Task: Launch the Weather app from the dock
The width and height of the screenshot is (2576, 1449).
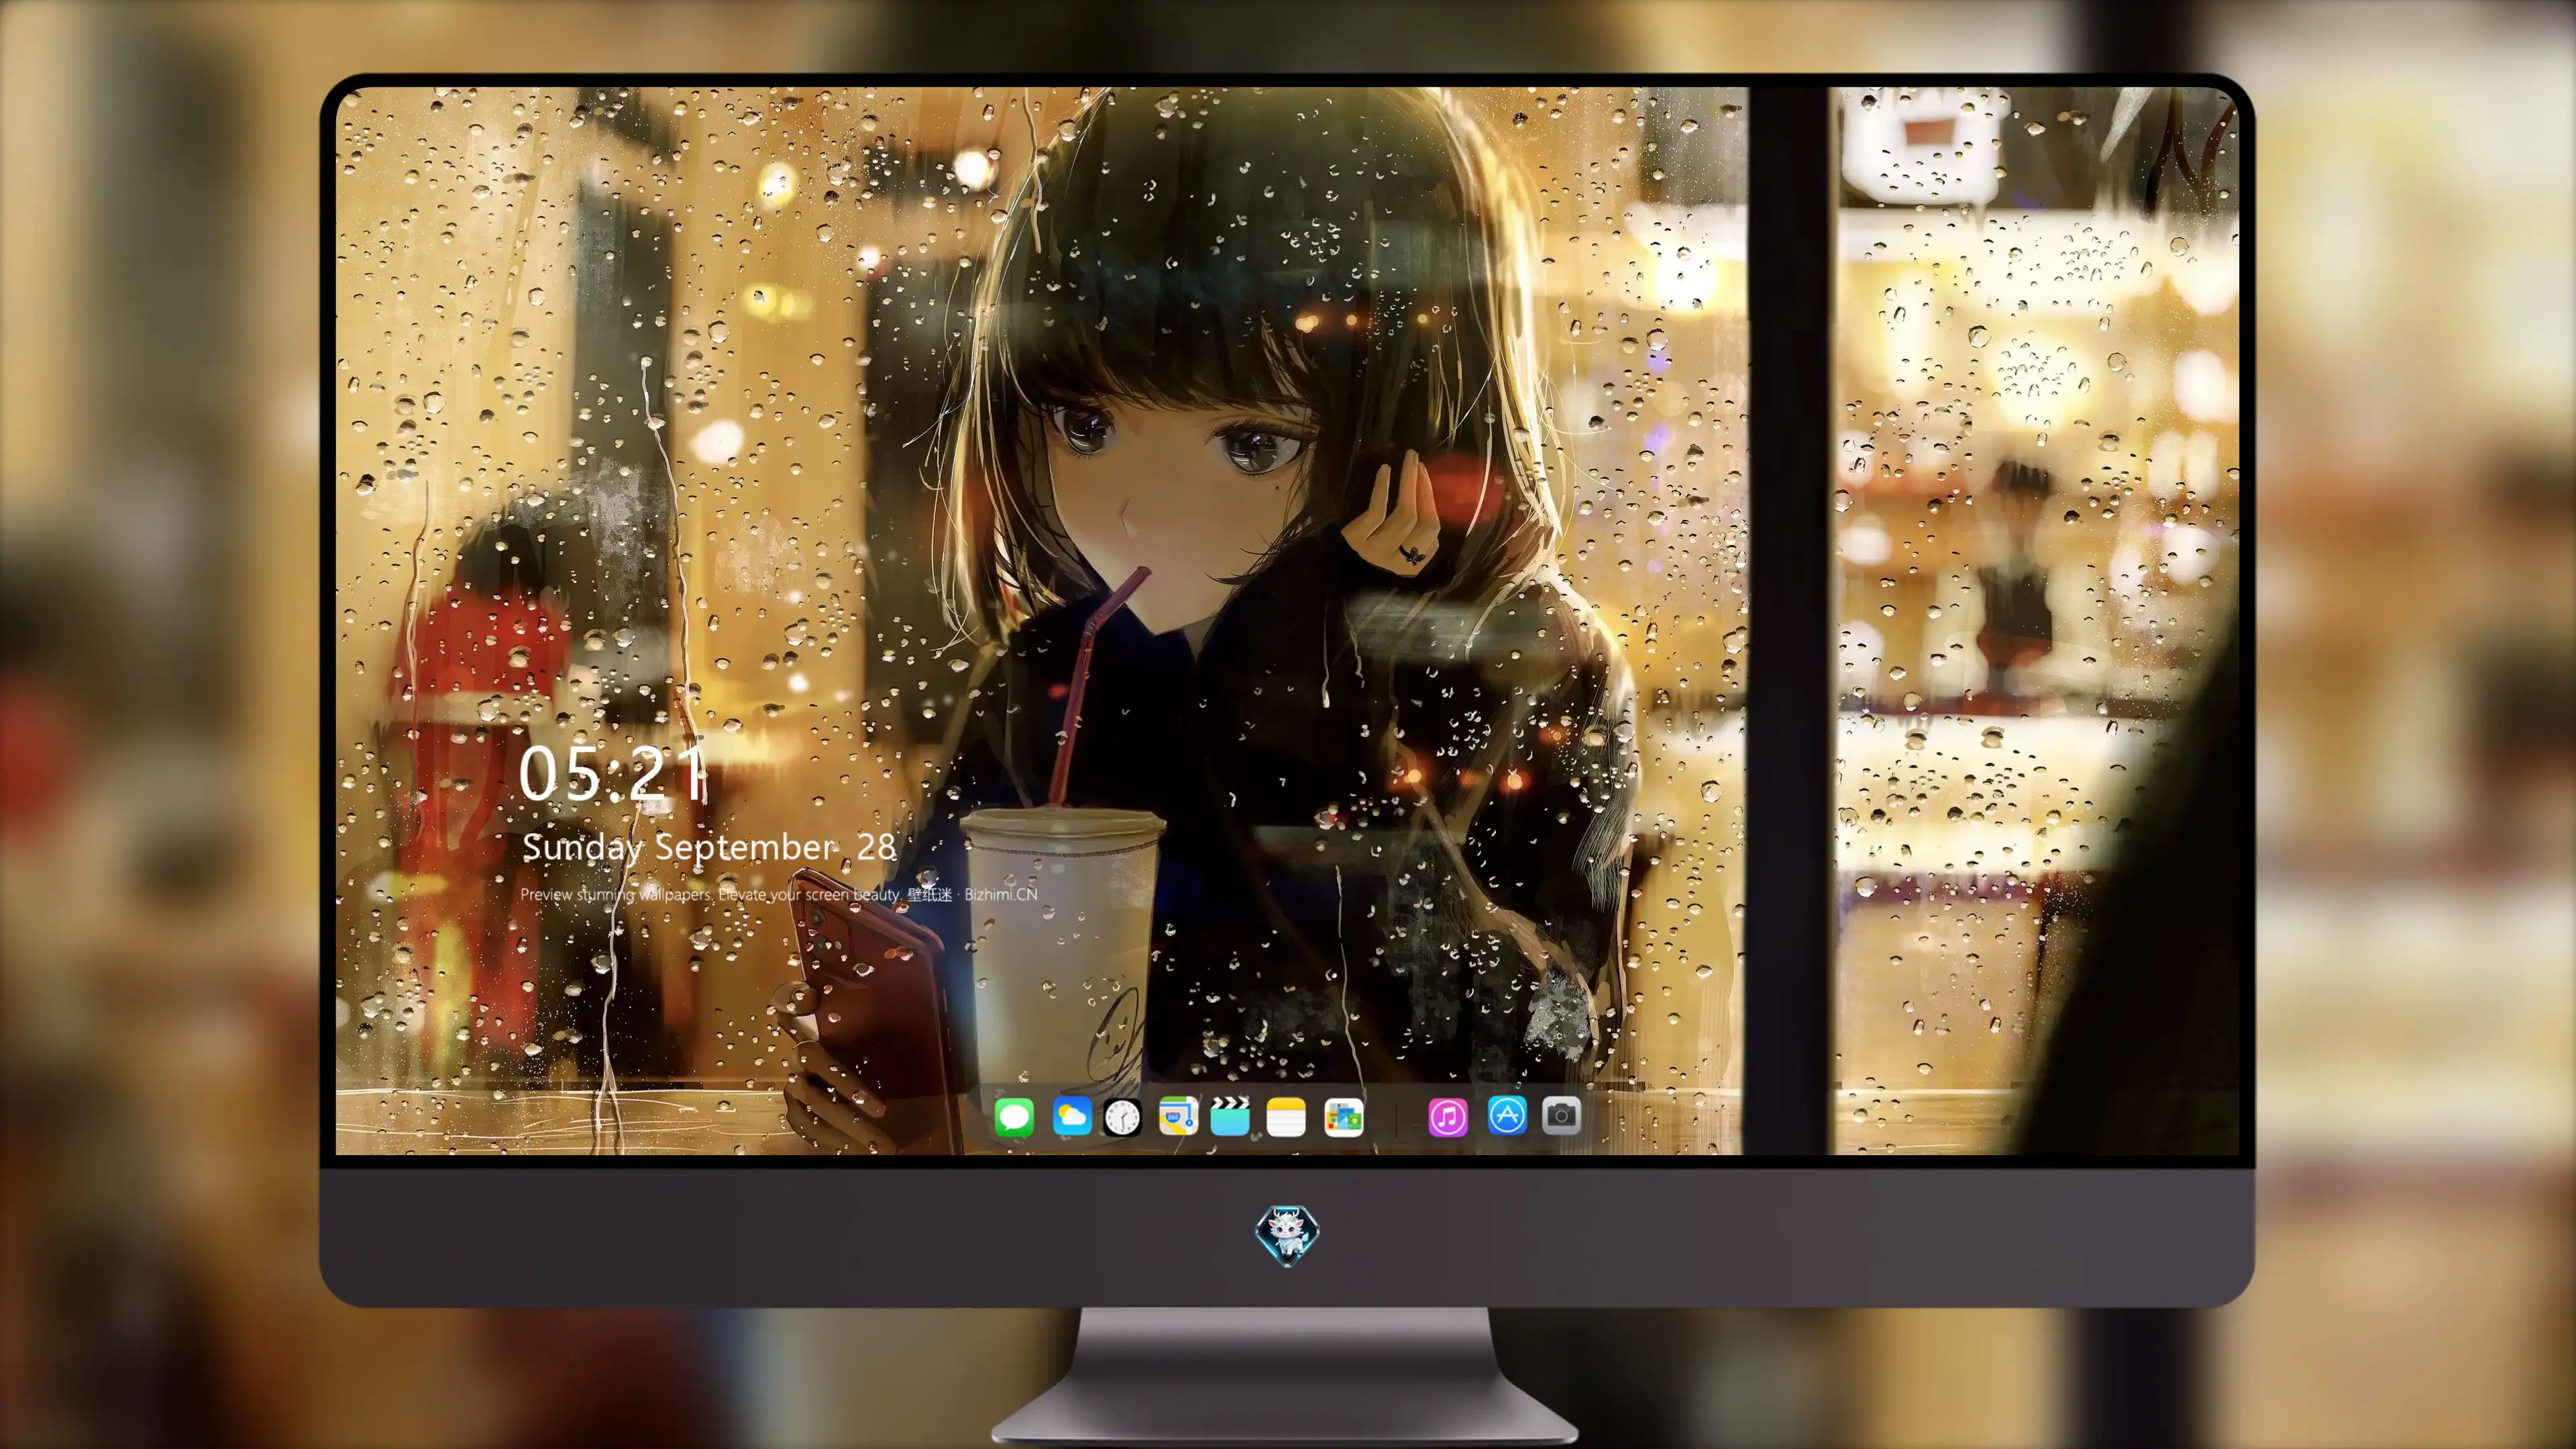Action: click(x=1072, y=1116)
